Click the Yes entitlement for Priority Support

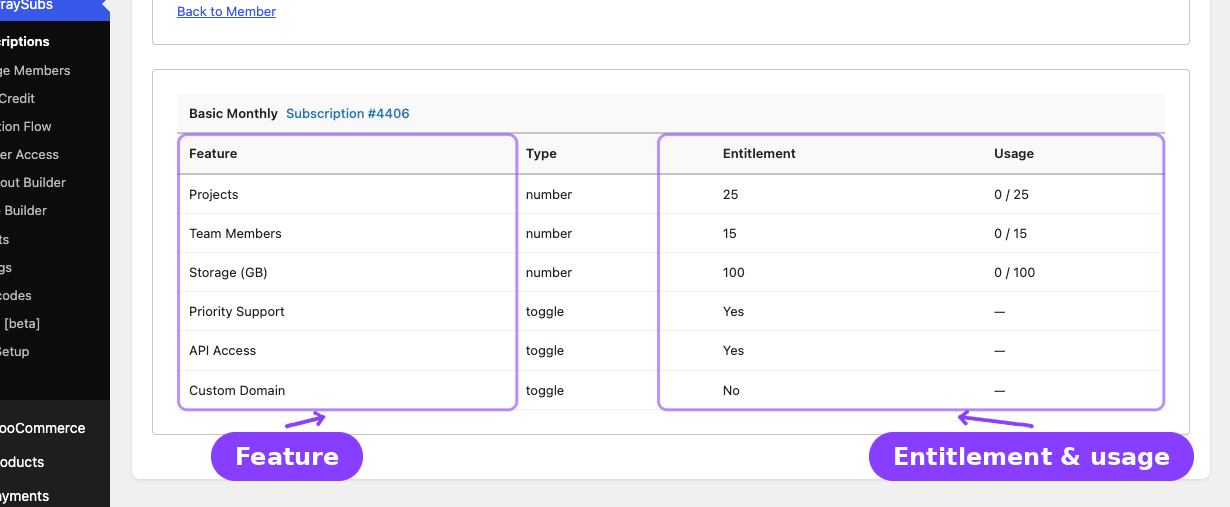click(x=734, y=311)
